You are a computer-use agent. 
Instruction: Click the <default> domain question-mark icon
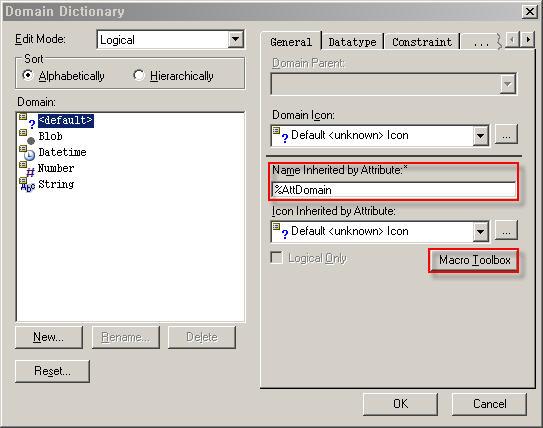pyautogui.click(x=27, y=121)
